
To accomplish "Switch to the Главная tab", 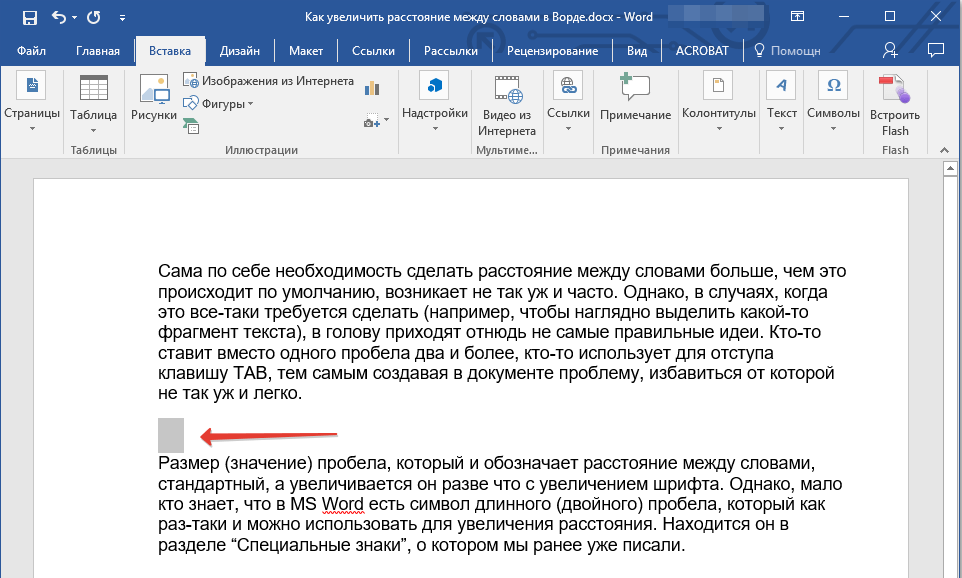I will click(x=97, y=51).
